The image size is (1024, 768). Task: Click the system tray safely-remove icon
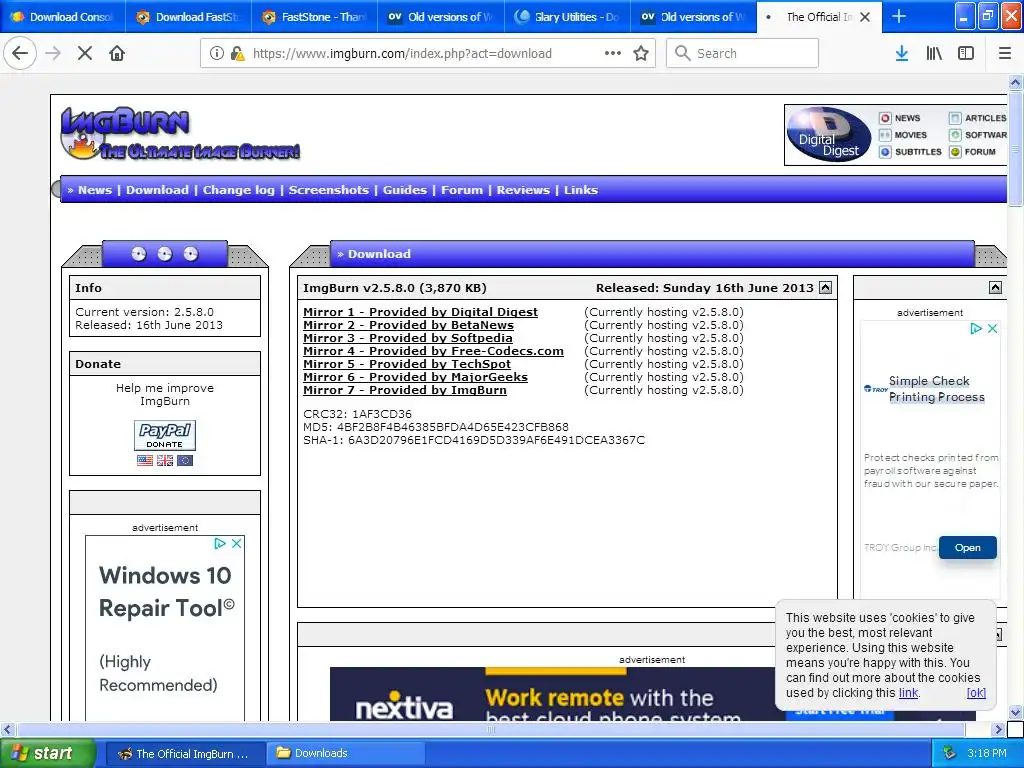click(950, 753)
